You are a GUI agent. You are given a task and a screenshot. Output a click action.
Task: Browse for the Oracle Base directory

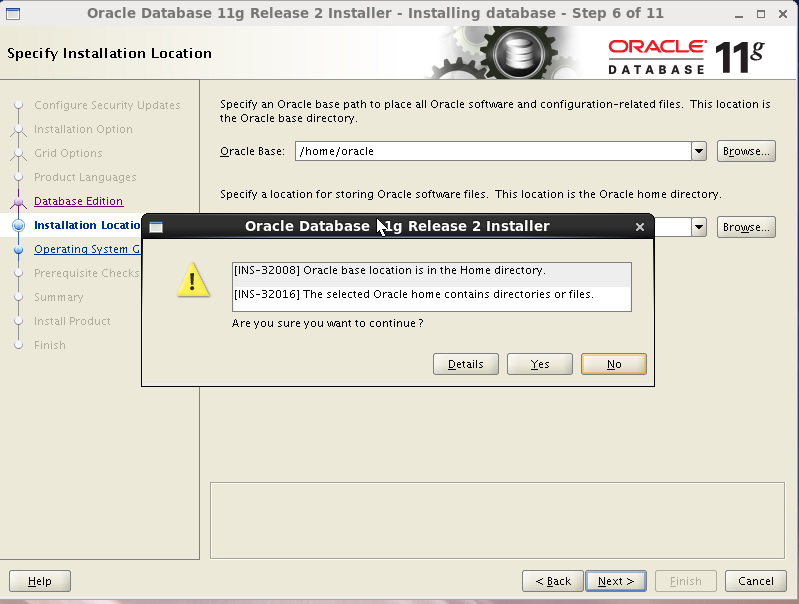pyautogui.click(x=746, y=151)
